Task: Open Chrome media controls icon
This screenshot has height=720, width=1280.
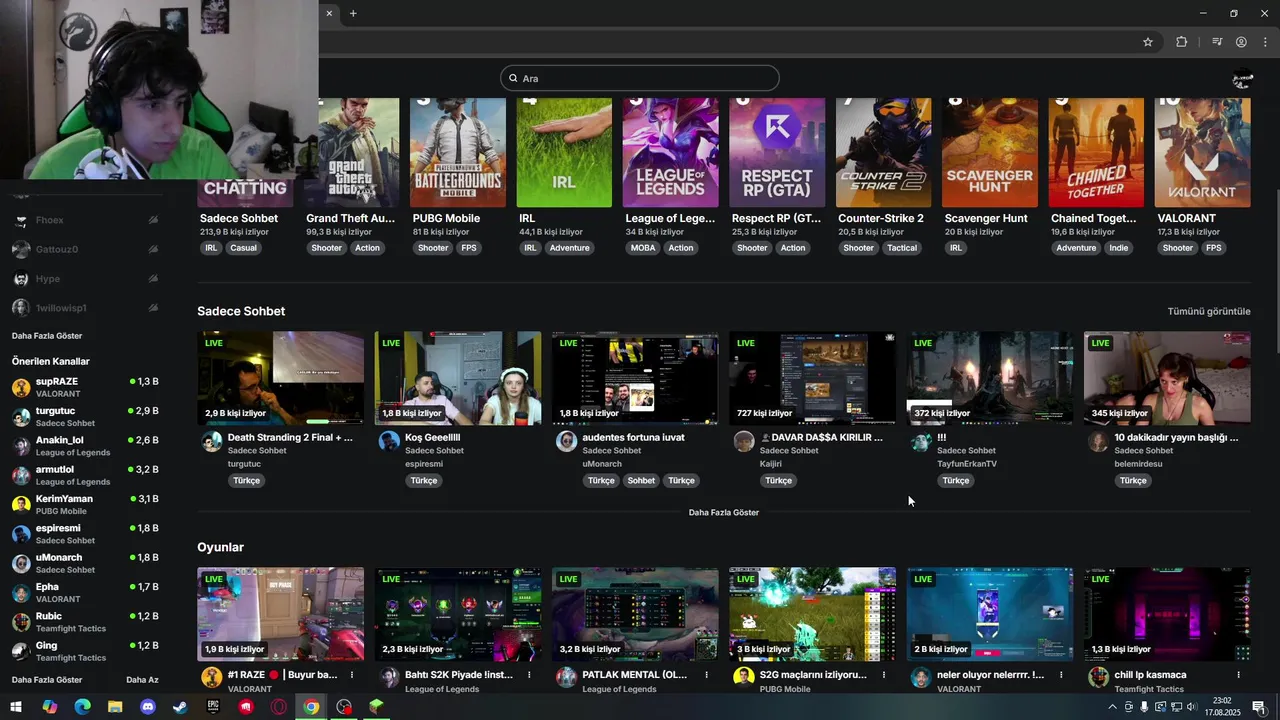Action: point(1217,42)
